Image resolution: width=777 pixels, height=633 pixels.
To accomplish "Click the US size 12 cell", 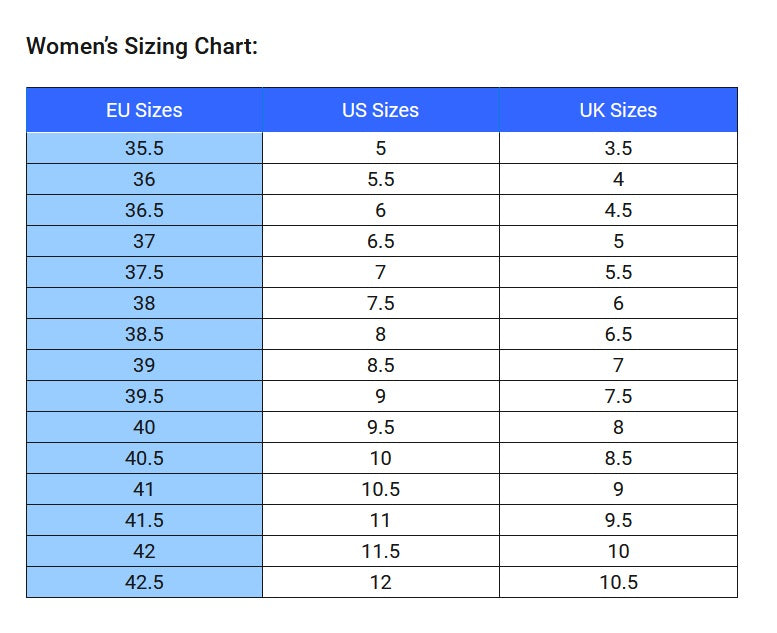I will [x=380, y=582].
